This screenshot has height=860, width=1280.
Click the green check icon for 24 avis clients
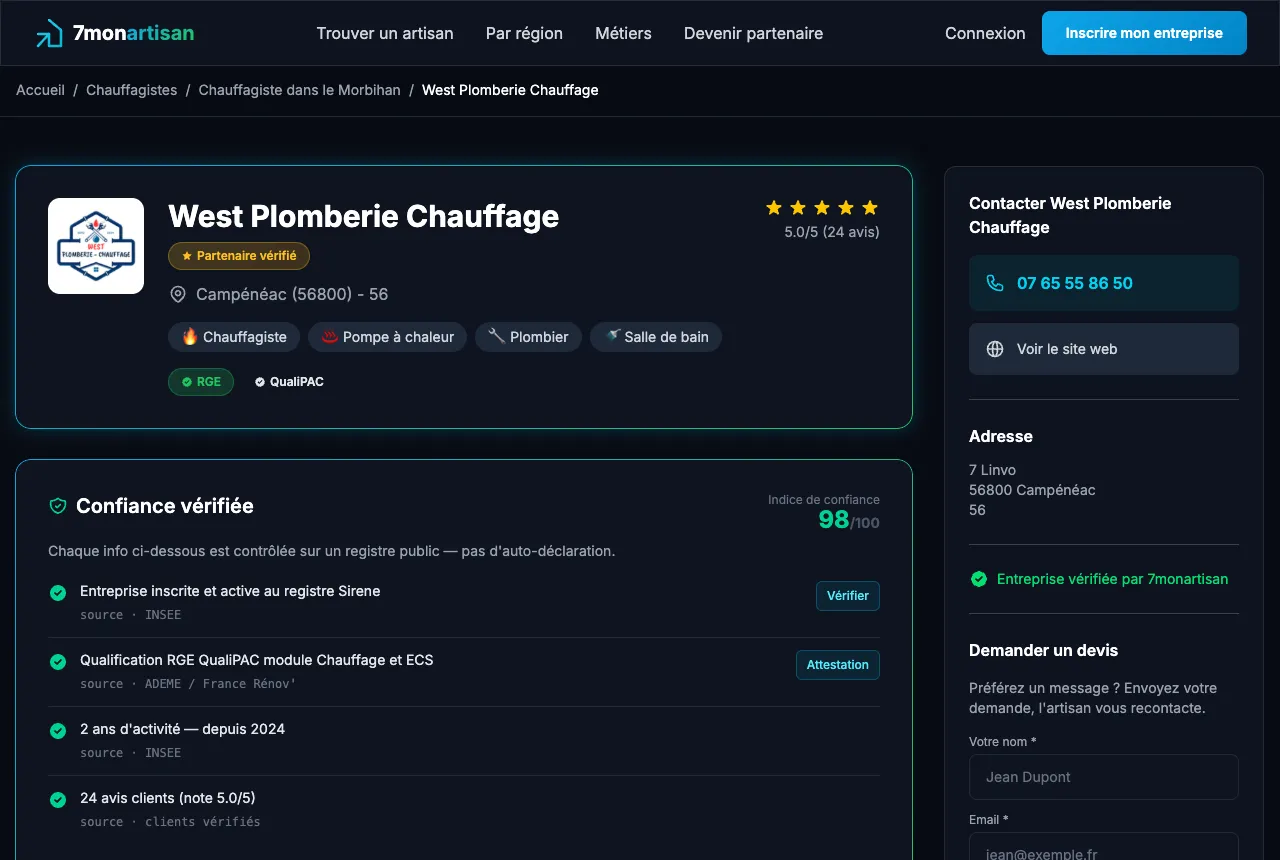[x=58, y=800]
